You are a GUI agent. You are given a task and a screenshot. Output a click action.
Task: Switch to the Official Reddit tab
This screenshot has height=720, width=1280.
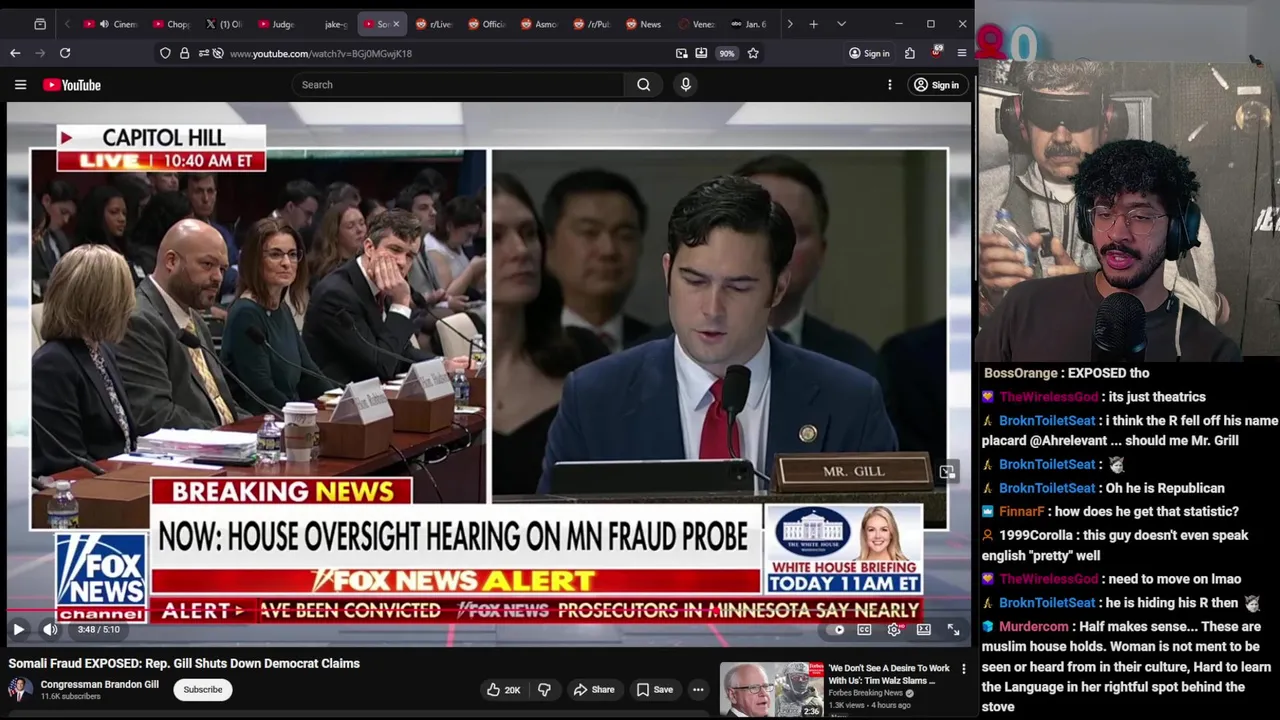487,24
